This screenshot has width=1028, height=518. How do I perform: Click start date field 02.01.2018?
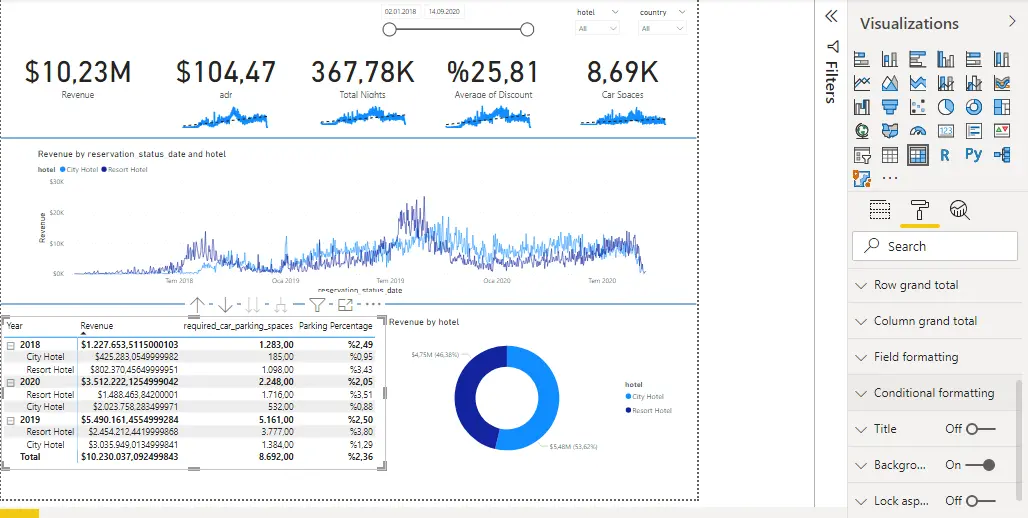(401, 12)
